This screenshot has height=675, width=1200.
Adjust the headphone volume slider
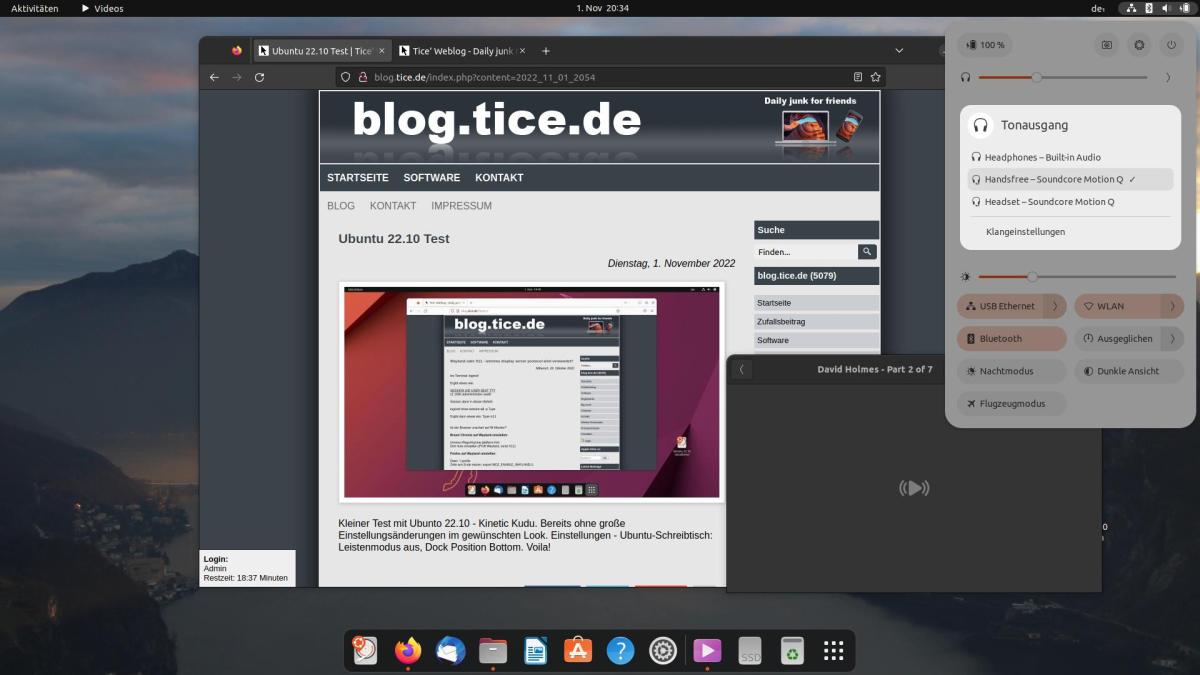point(1037,77)
